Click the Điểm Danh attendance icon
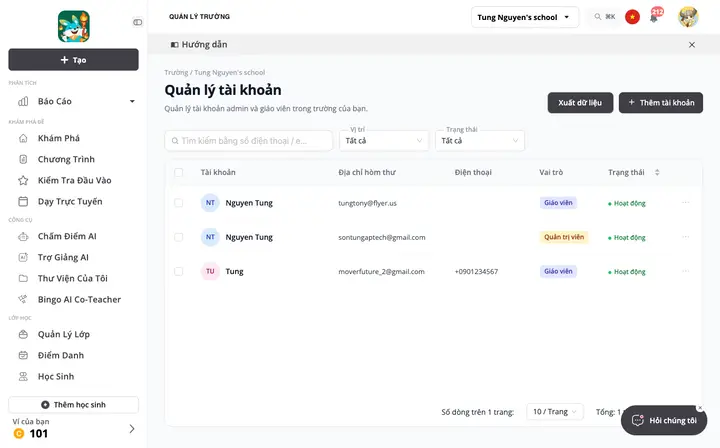 pyautogui.click(x=23, y=355)
